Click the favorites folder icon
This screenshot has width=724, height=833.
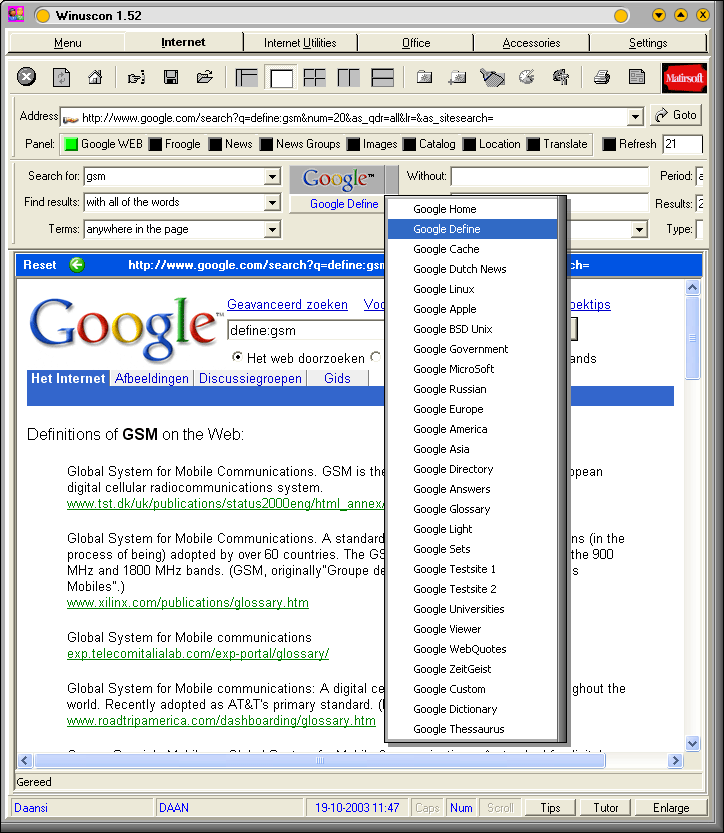pyautogui.click(x=424, y=78)
